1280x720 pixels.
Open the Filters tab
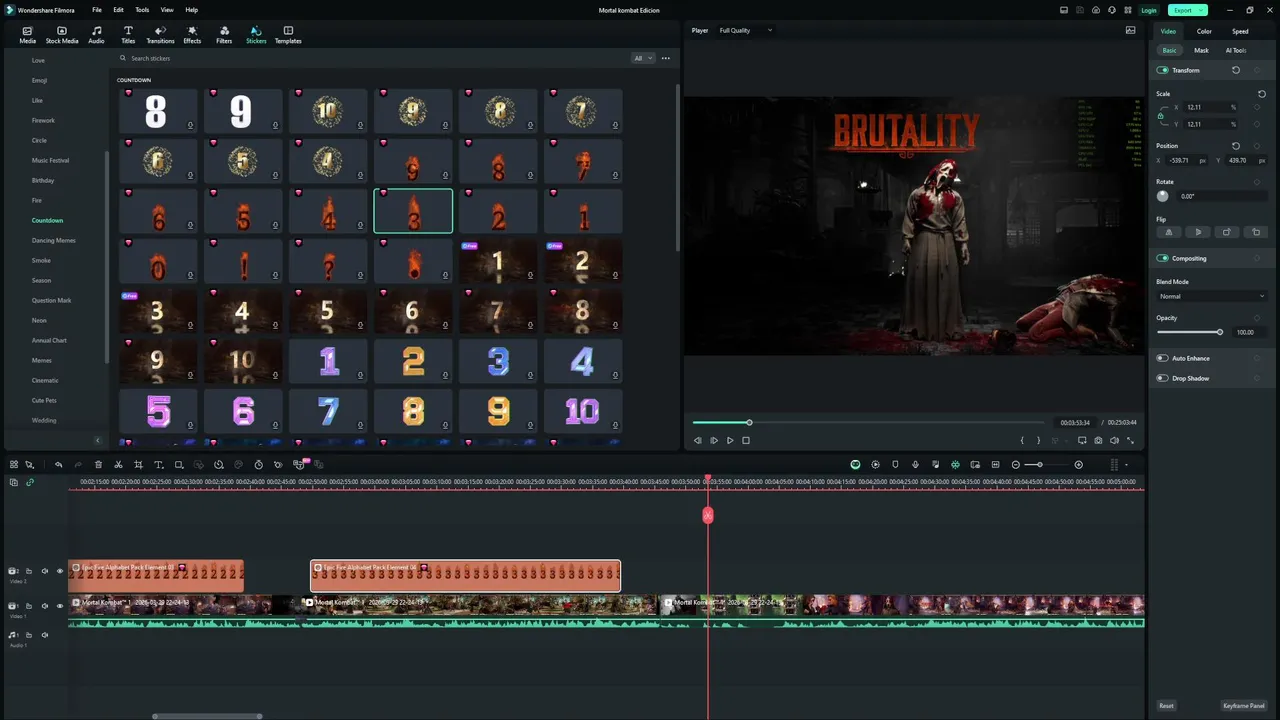[x=224, y=35]
